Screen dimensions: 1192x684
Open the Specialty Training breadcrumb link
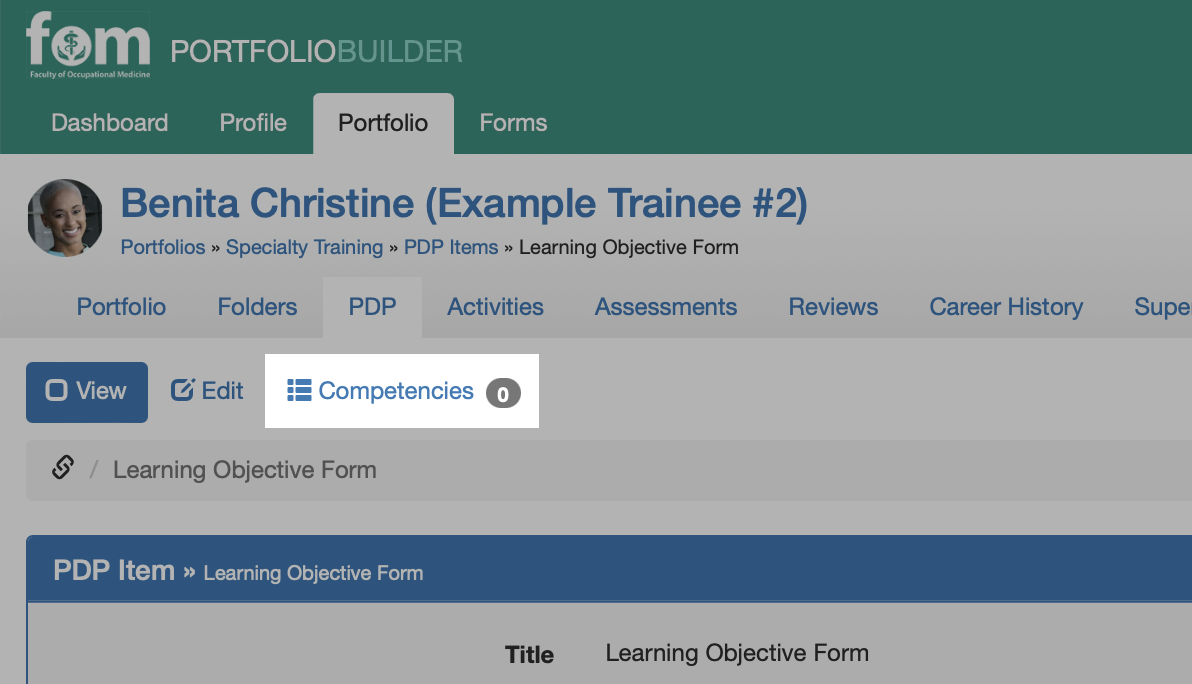pyautogui.click(x=304, y=247)
